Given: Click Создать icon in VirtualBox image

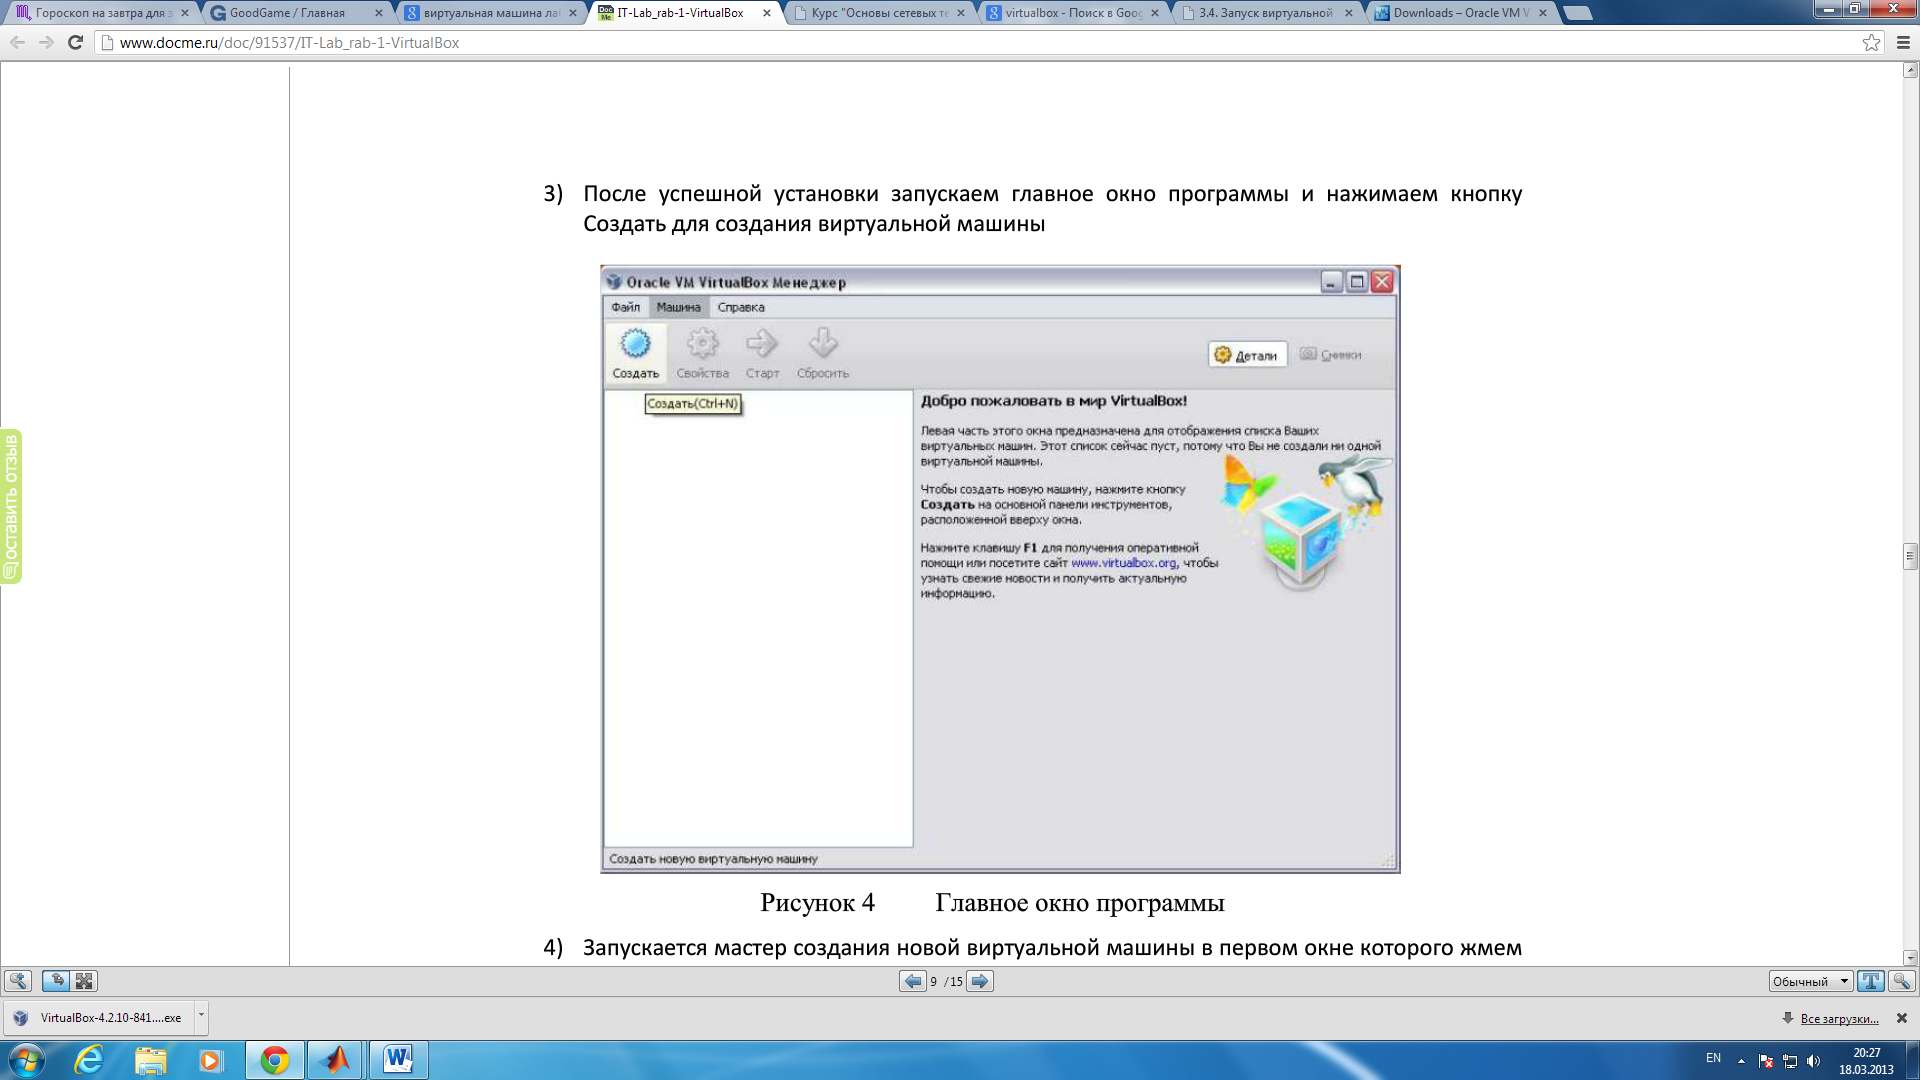Looking at the screenshot, I should click(635, 353).
